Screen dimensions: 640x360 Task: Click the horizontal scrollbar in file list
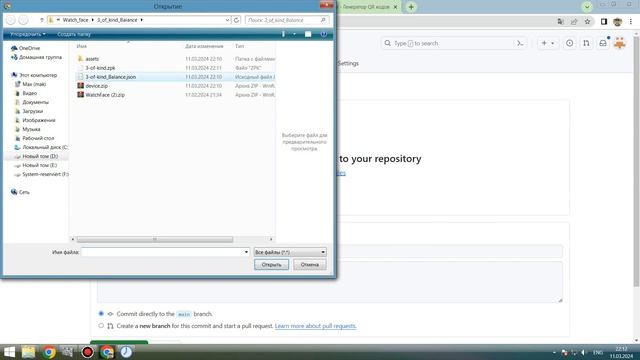coord(155,239)
